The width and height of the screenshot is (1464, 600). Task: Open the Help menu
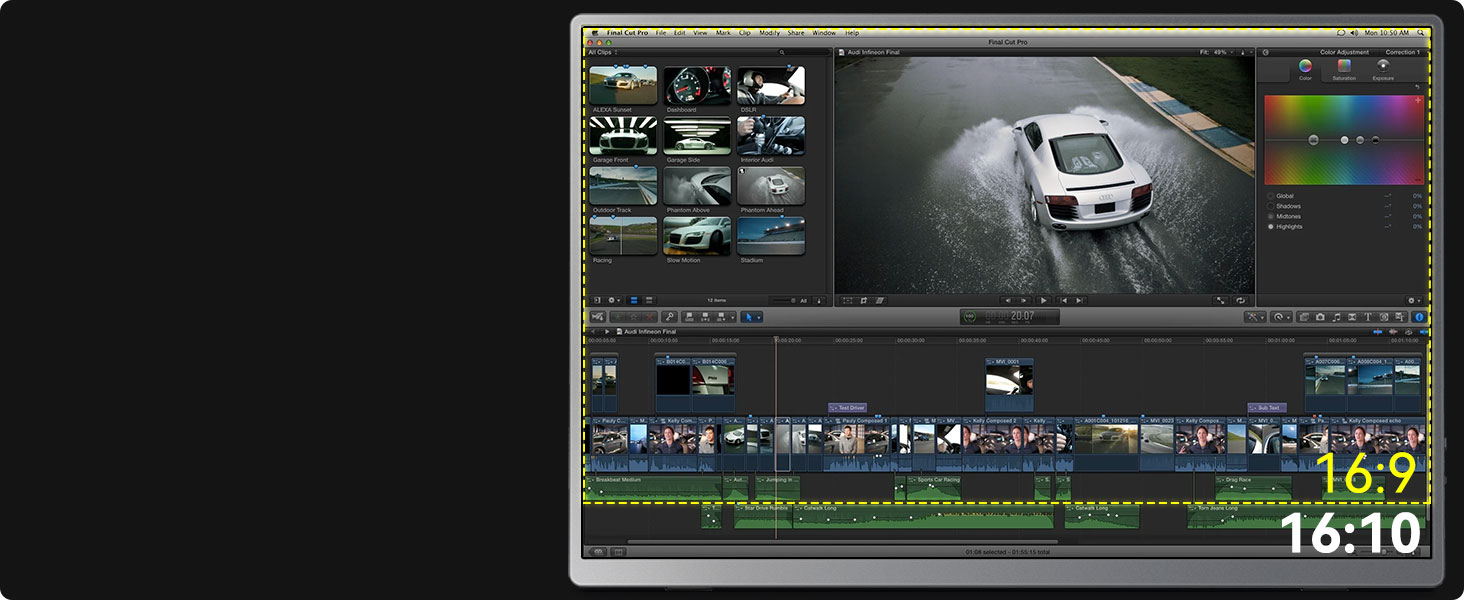tap(852, 33)
